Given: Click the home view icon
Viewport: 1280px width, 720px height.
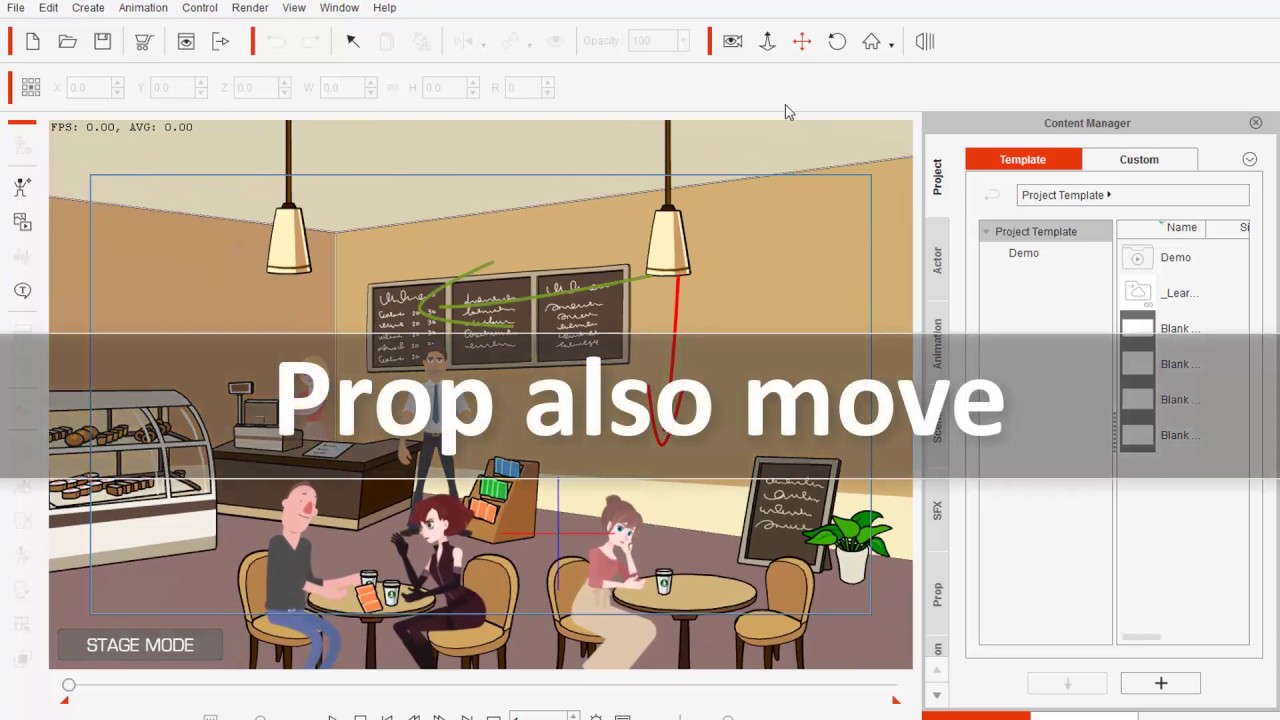Looking at the screenshot, I should pos(872,41).
